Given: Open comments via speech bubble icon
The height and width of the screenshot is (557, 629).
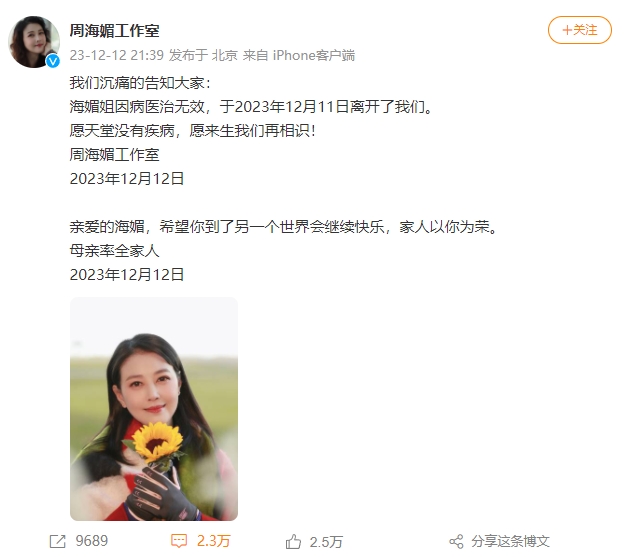Looking at the screenshot, I should [x=179, y=541].
